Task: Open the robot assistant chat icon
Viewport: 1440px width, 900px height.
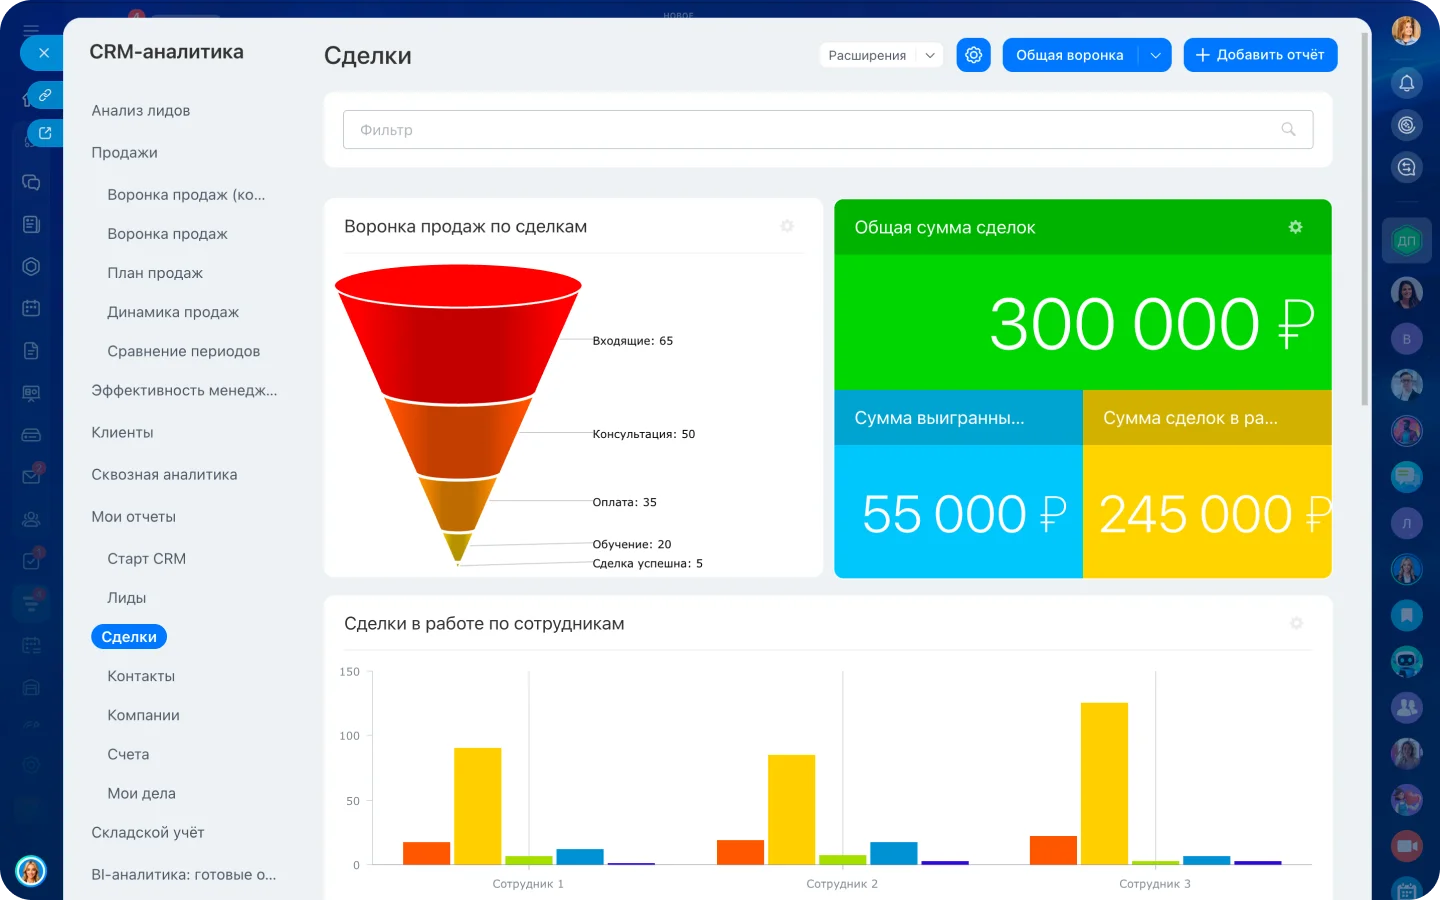Action: [1406, 661]
